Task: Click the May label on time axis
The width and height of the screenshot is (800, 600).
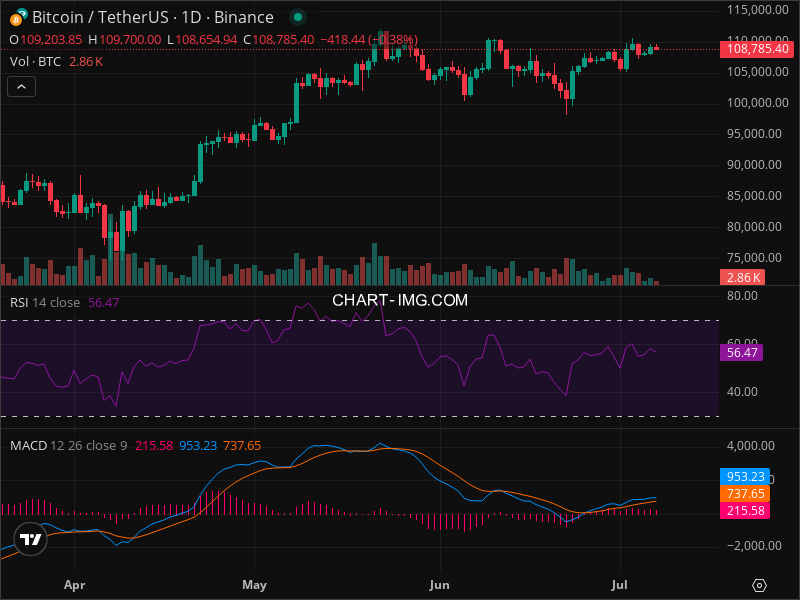Action: [255, 584]
